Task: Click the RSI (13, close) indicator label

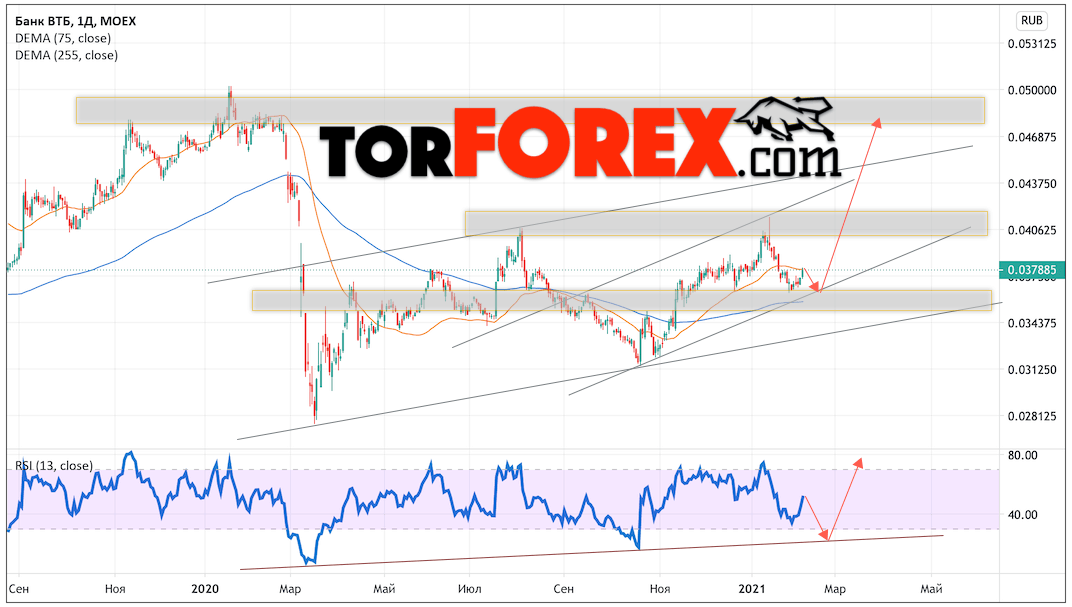Action: tap(54, 466)
